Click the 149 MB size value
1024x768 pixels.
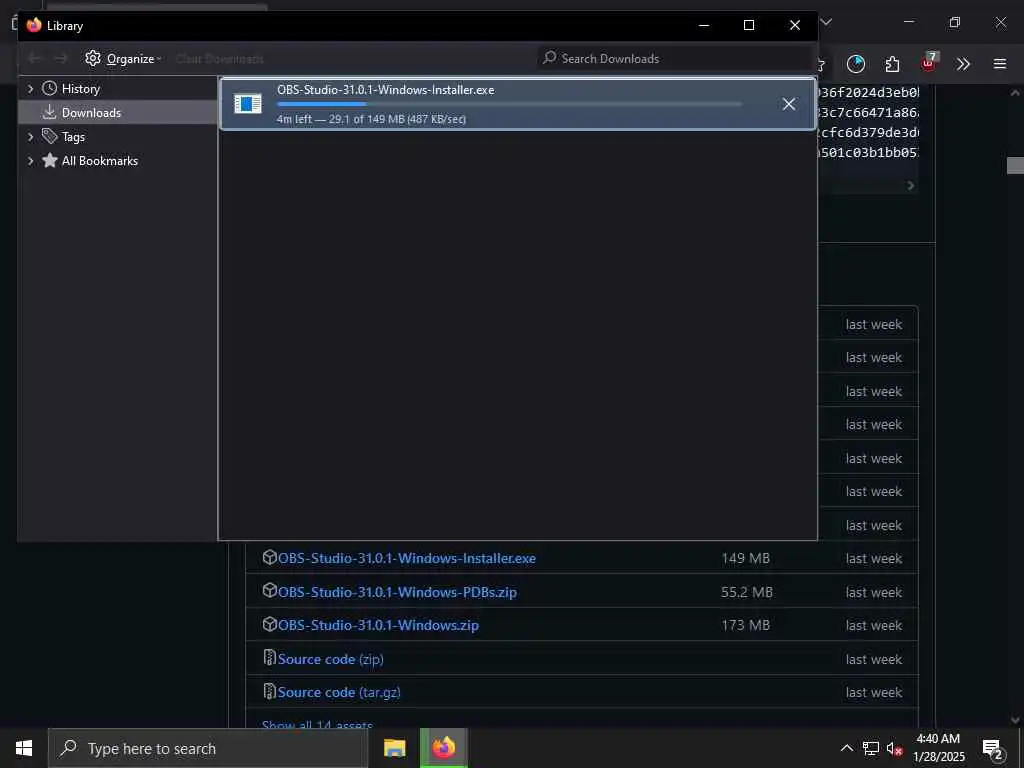(746, 558)
